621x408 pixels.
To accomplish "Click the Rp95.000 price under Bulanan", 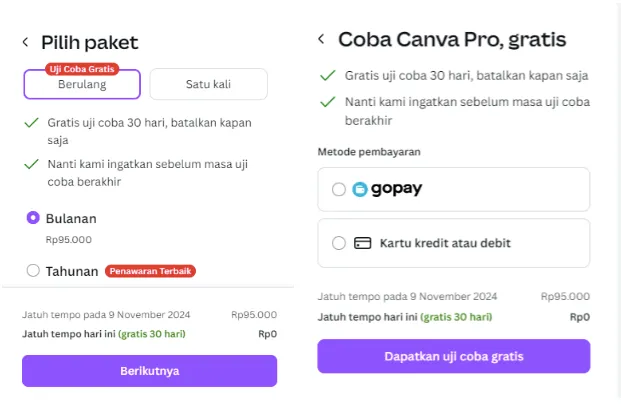I will tap(69, 239).
